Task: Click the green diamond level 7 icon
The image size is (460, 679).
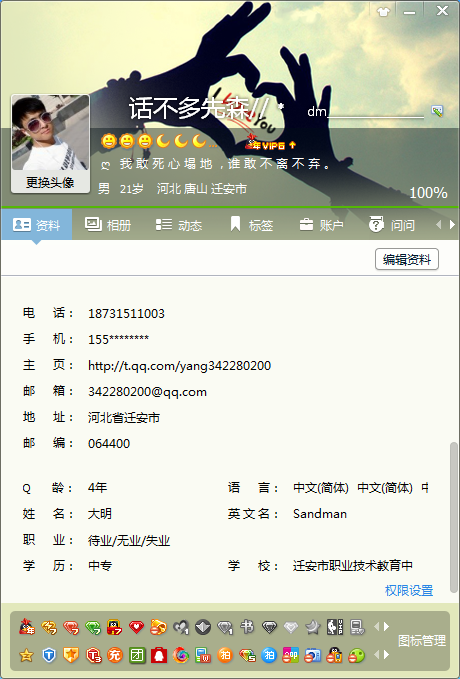Action: coord(93,627)
